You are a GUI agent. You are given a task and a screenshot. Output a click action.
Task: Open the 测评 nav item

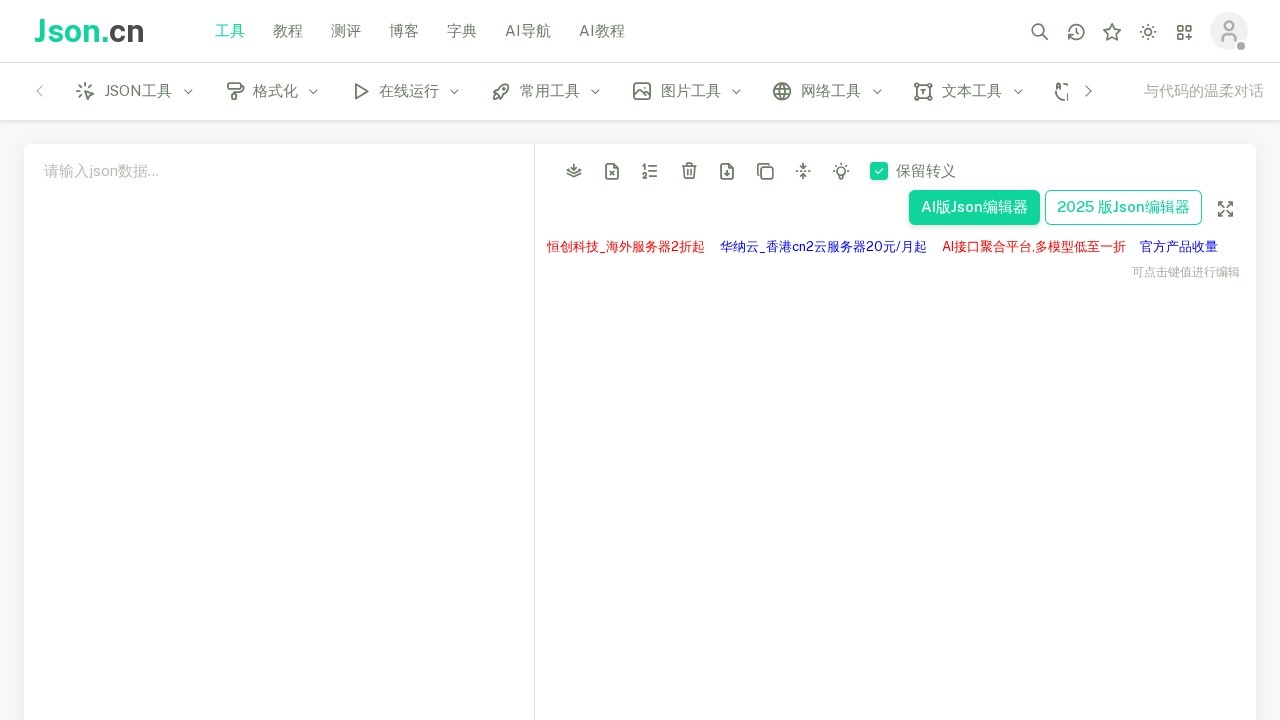point(346,31)
